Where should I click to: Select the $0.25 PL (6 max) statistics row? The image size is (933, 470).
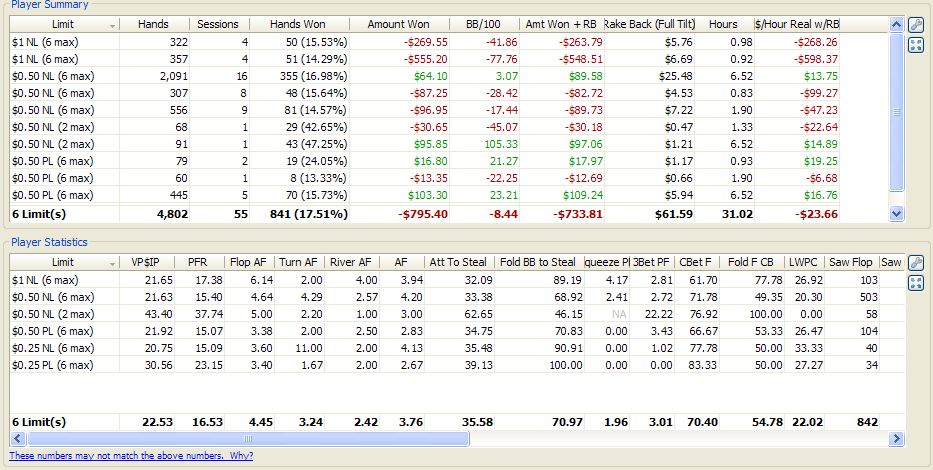(x=457, y=365)
